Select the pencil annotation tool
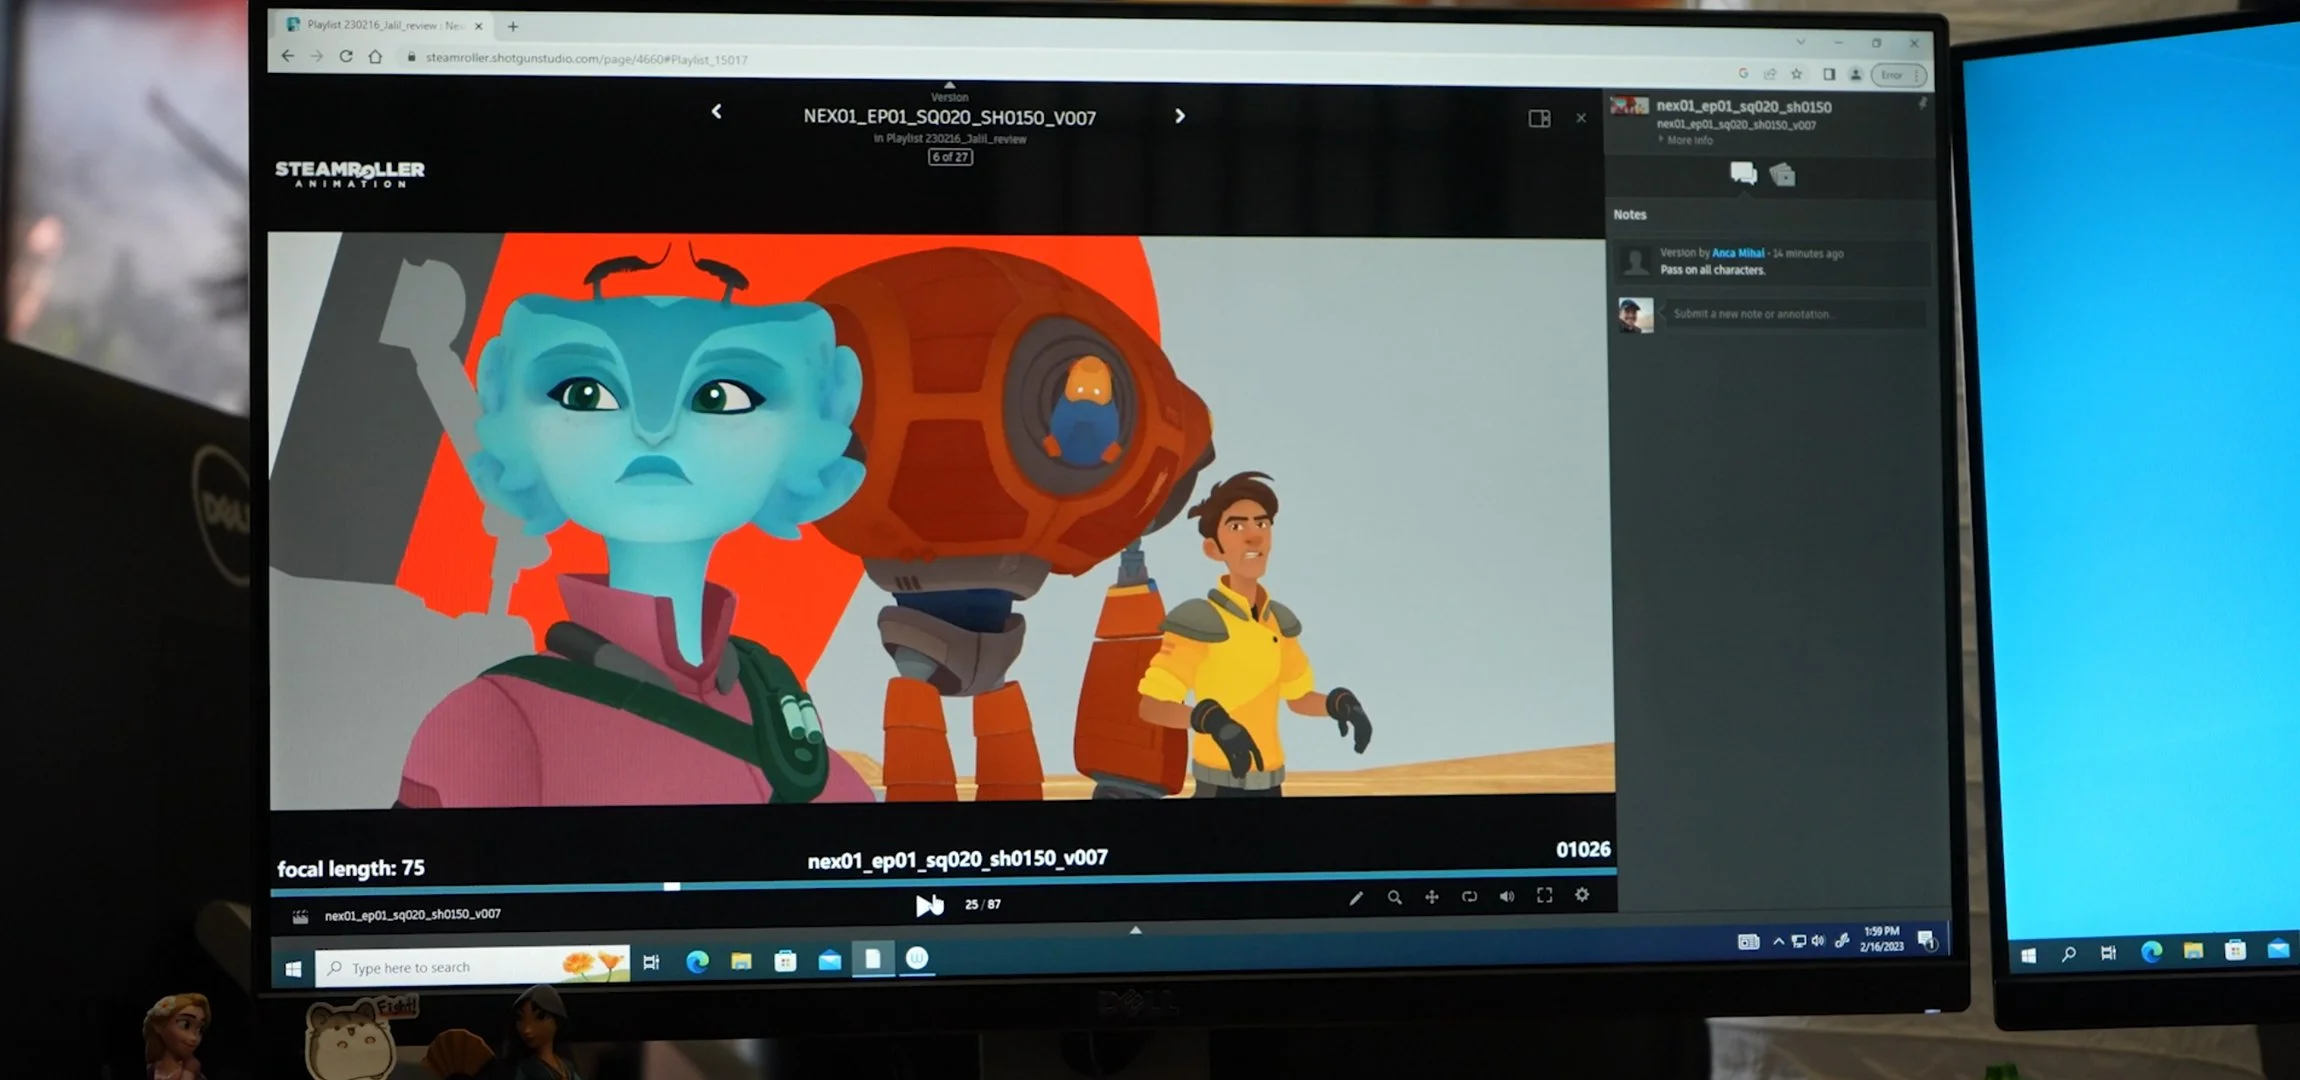The width and height of the screenshot is (2300, 1080). click(1355, 898)
